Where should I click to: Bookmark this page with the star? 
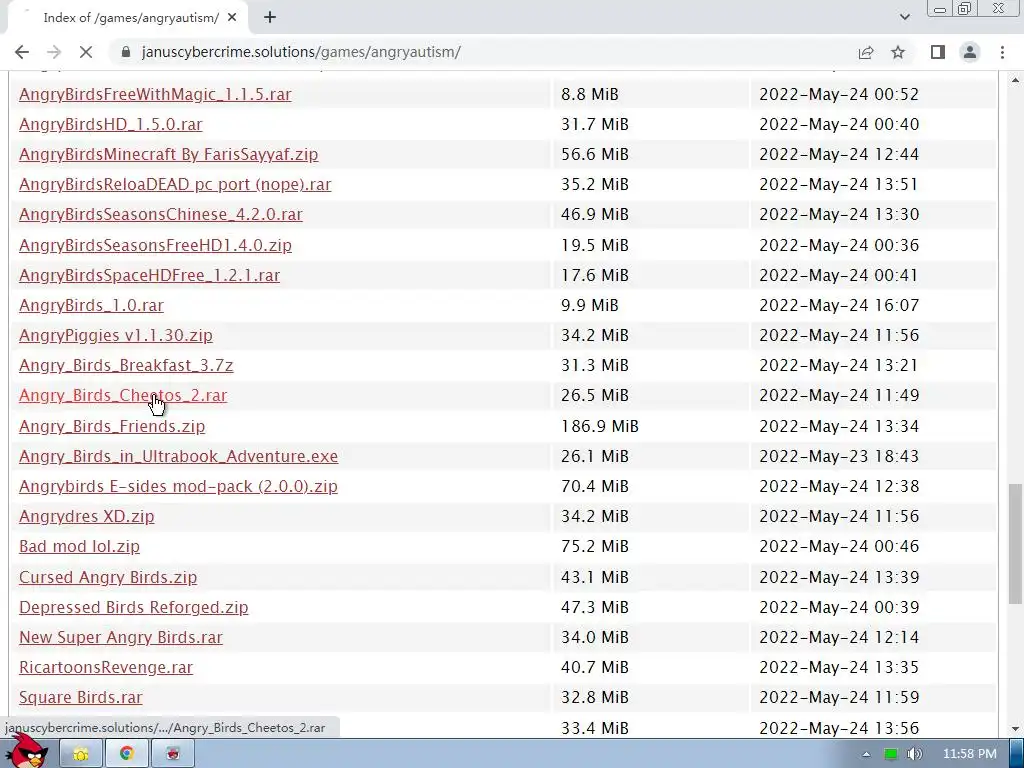898,52
